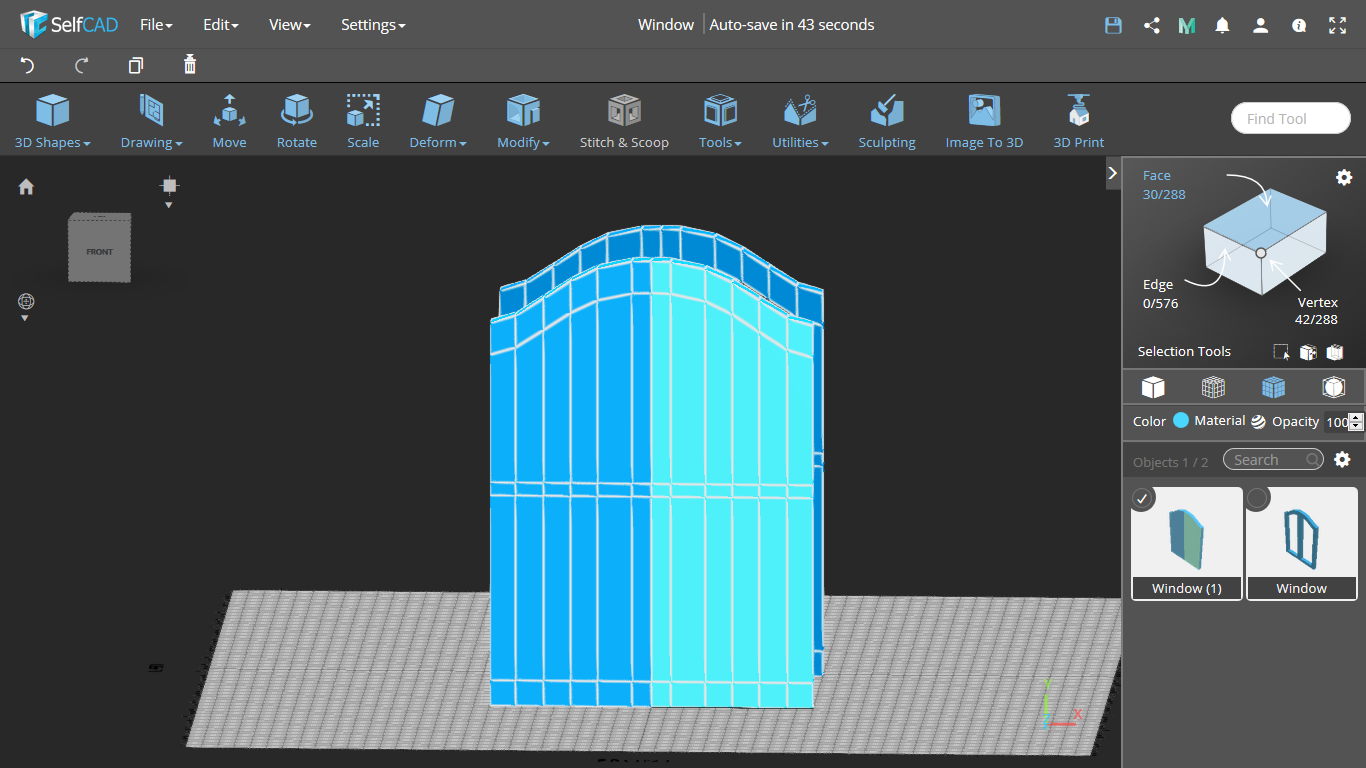Check the Window object checkbox

(1258, 498)
